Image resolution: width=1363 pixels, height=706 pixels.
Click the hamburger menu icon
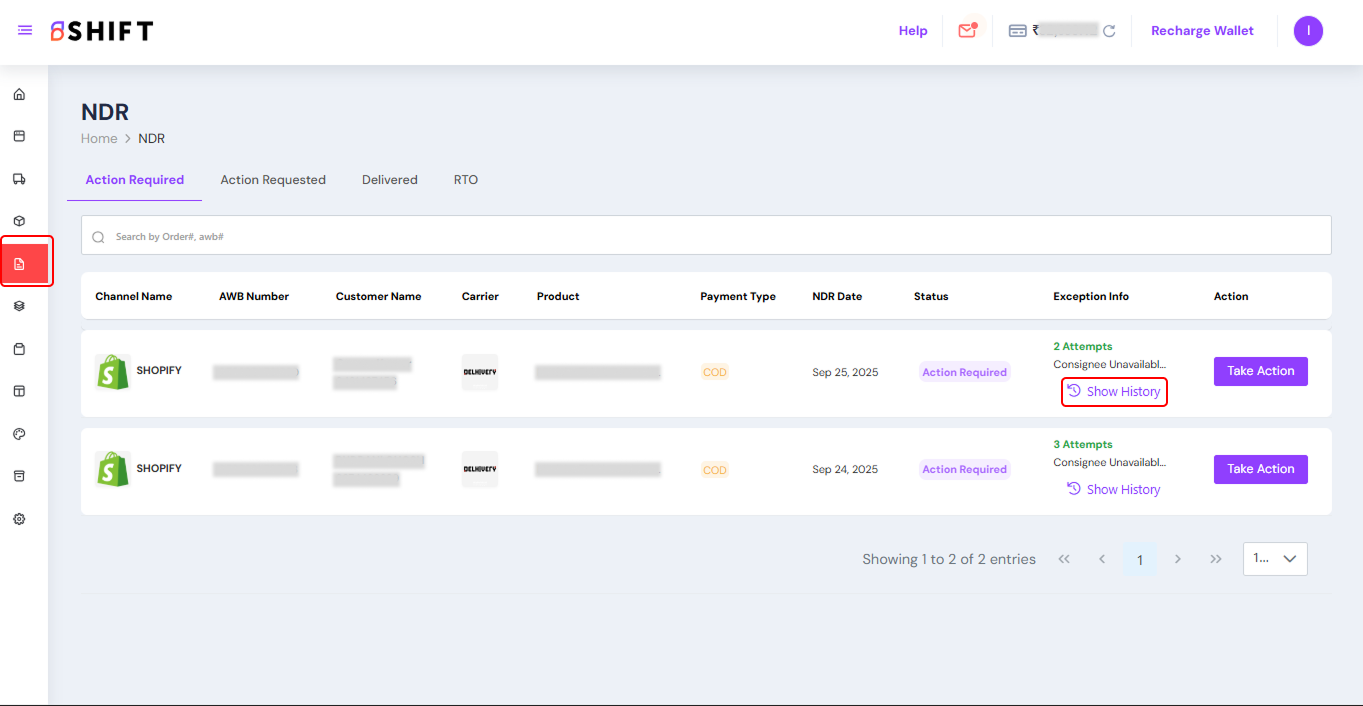25,31
